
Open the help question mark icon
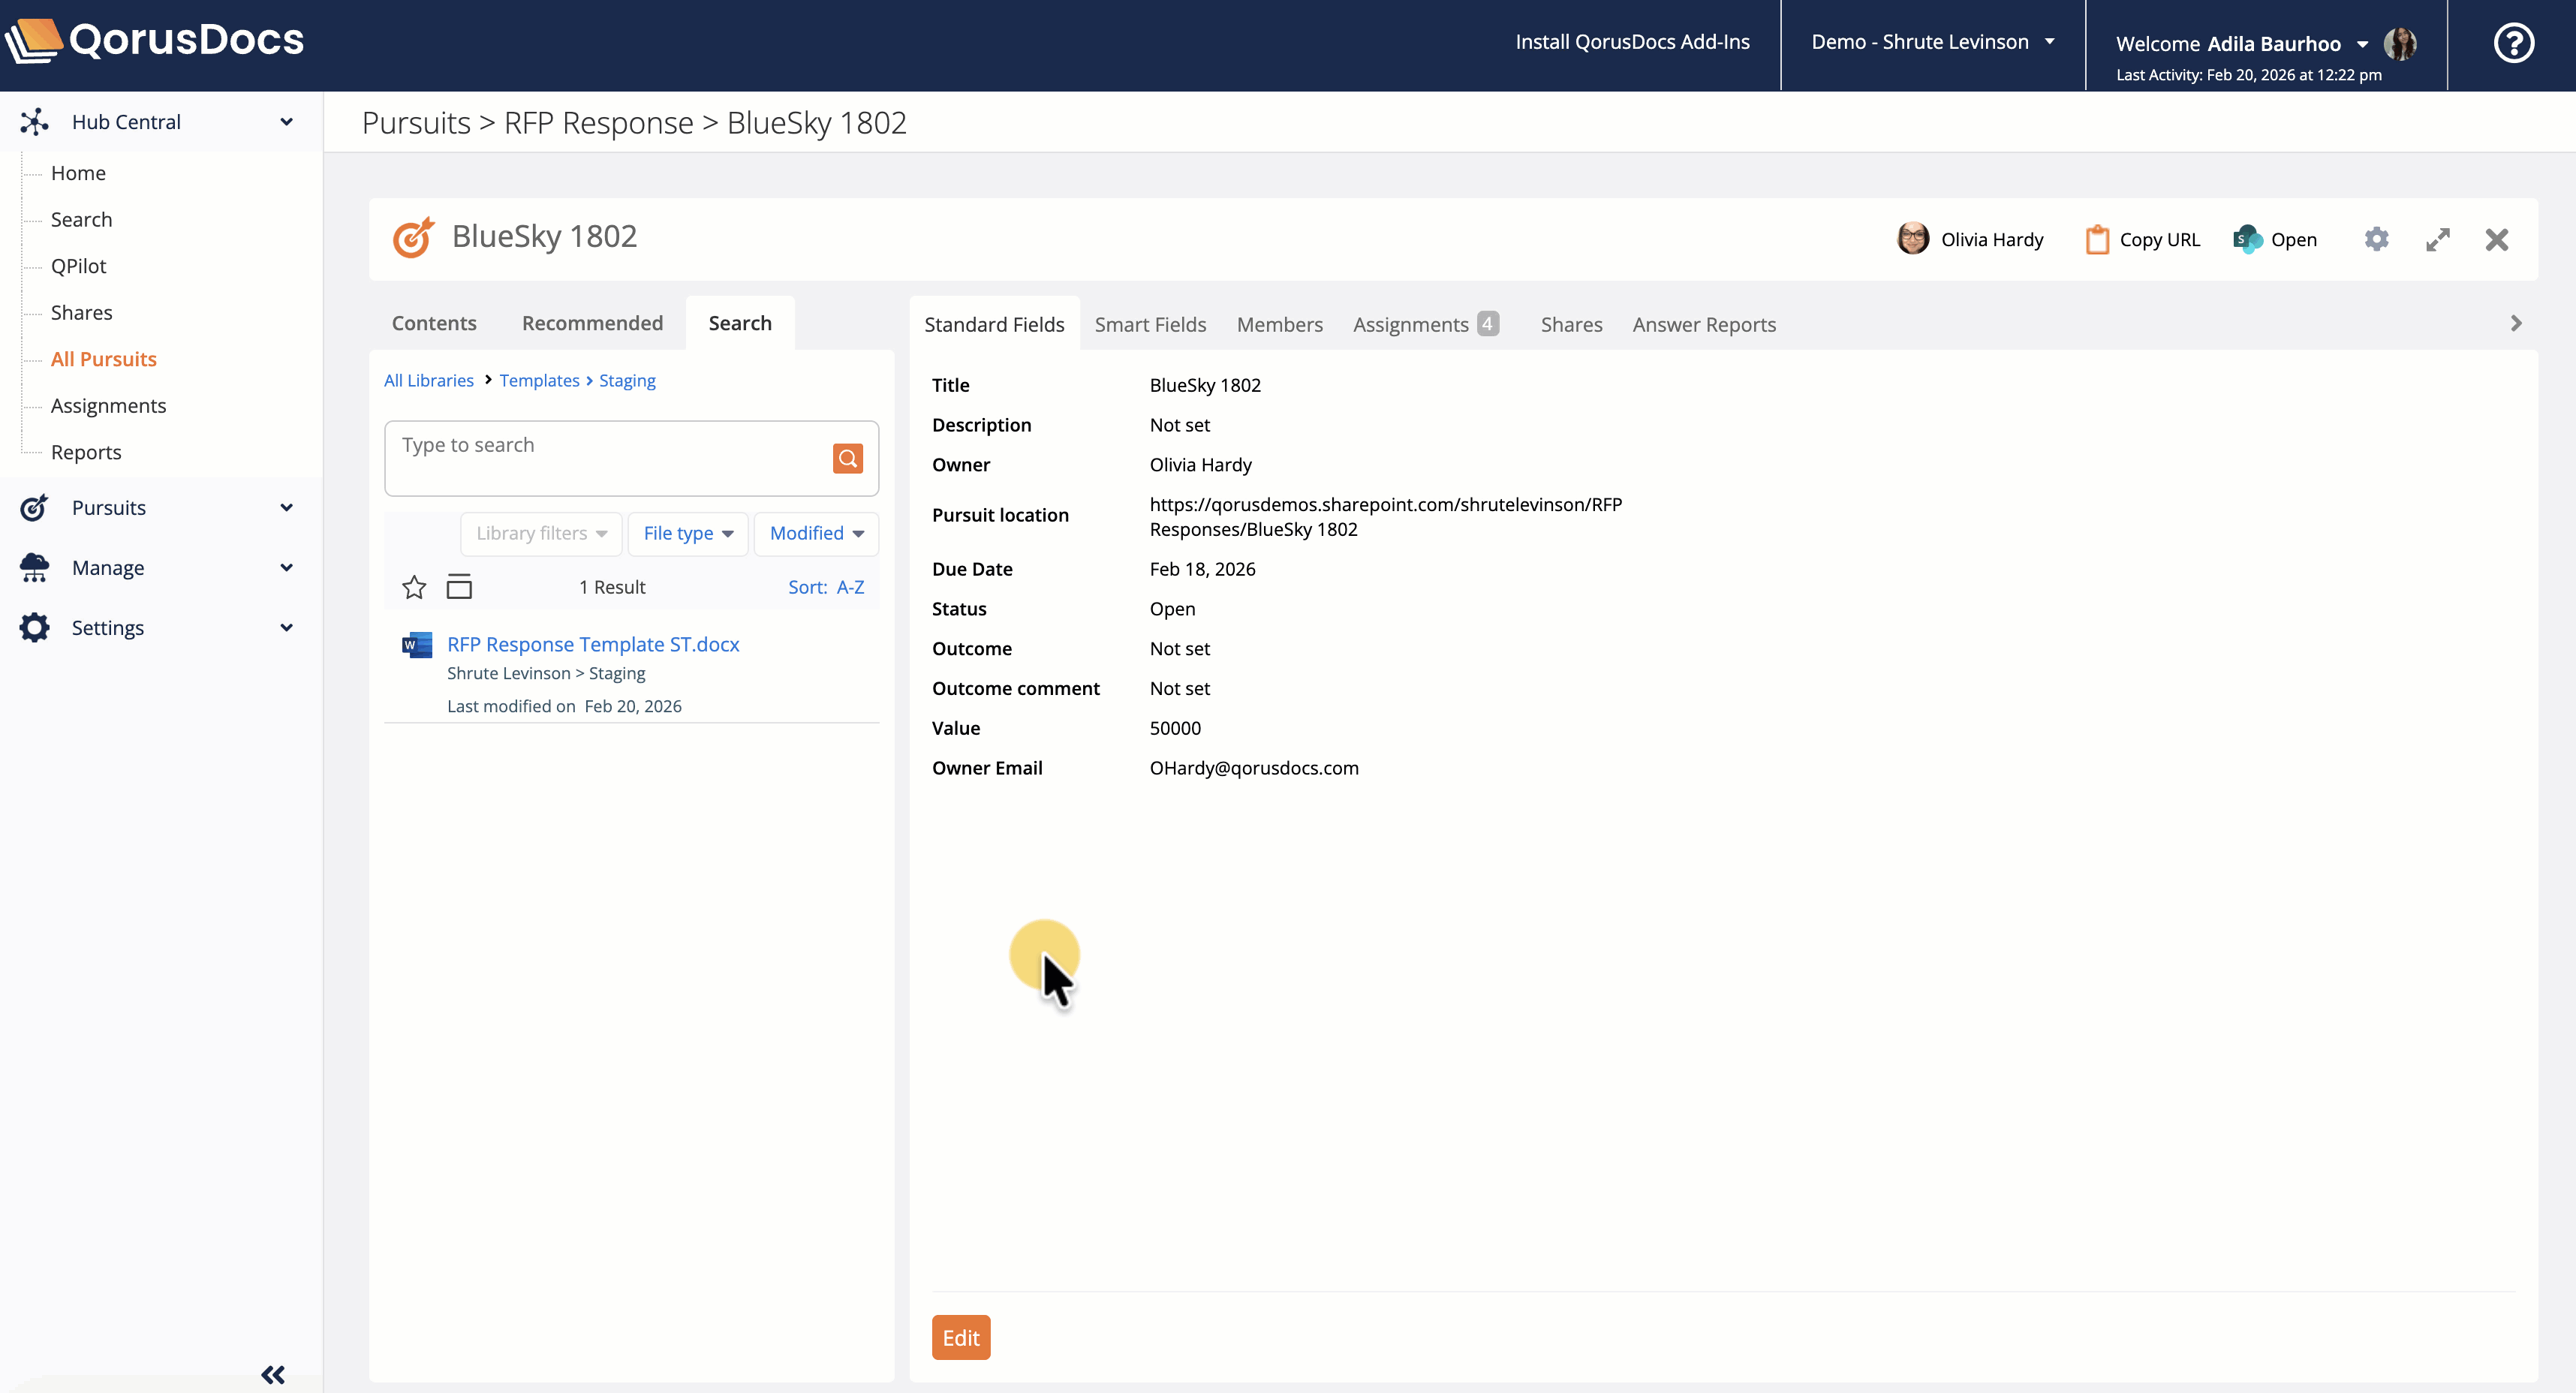tap(2513, 43)
